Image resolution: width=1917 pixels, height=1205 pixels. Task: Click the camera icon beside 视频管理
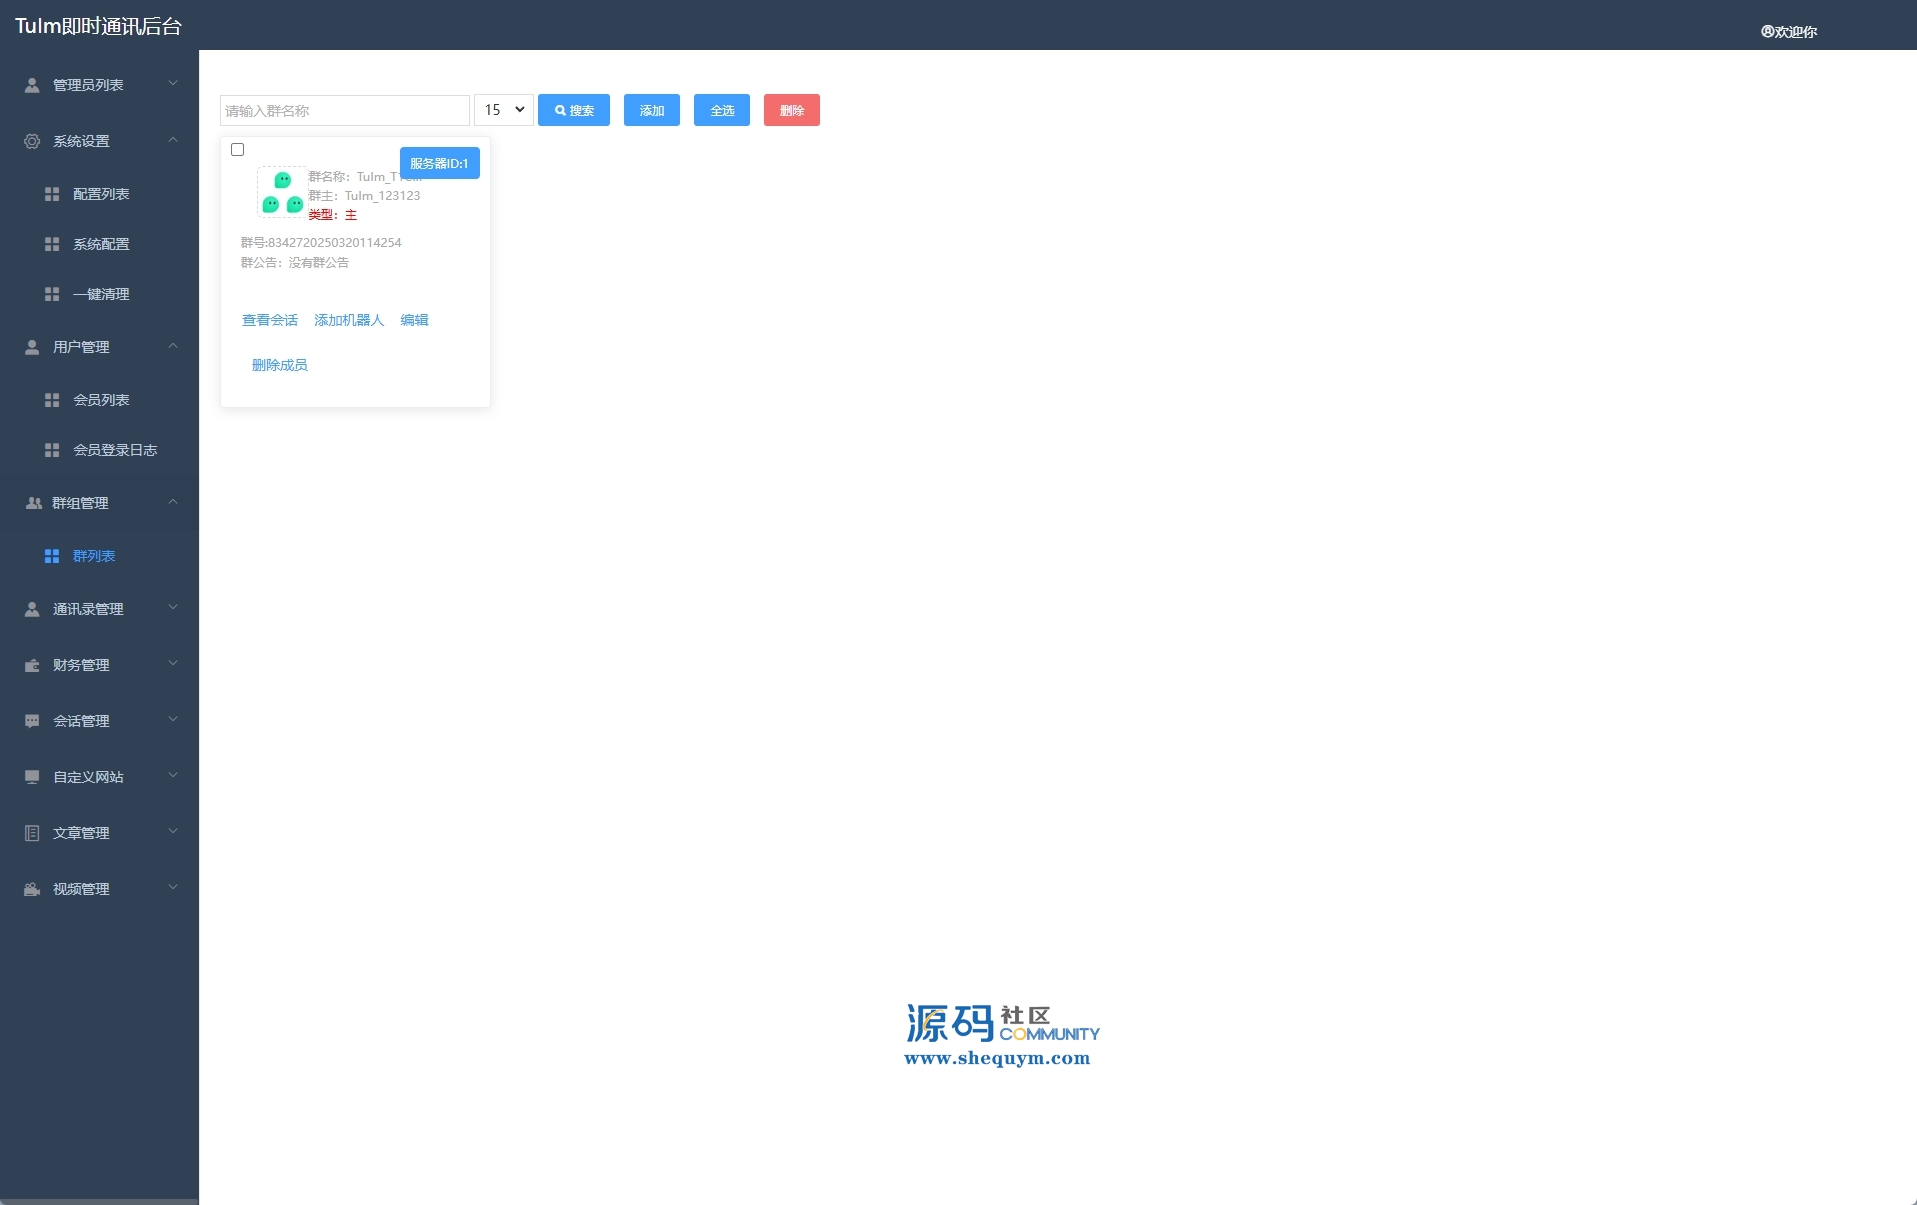pyautogui.click(x=32, y=889)
